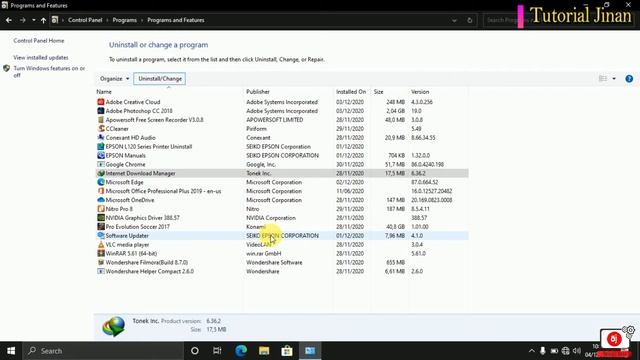
Task: Open Turn Windows features on or off
Action: tap(49, 71)
